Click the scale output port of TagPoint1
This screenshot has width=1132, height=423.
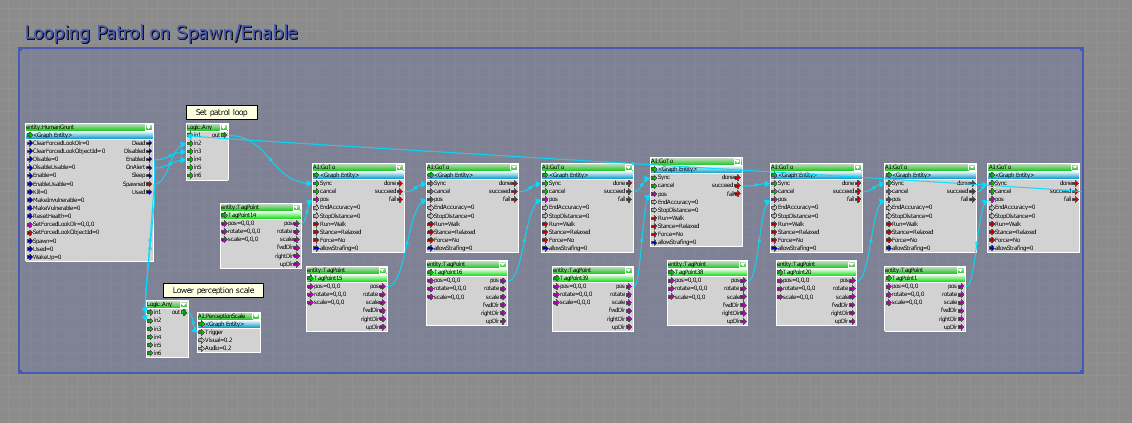tap(962, 302)
